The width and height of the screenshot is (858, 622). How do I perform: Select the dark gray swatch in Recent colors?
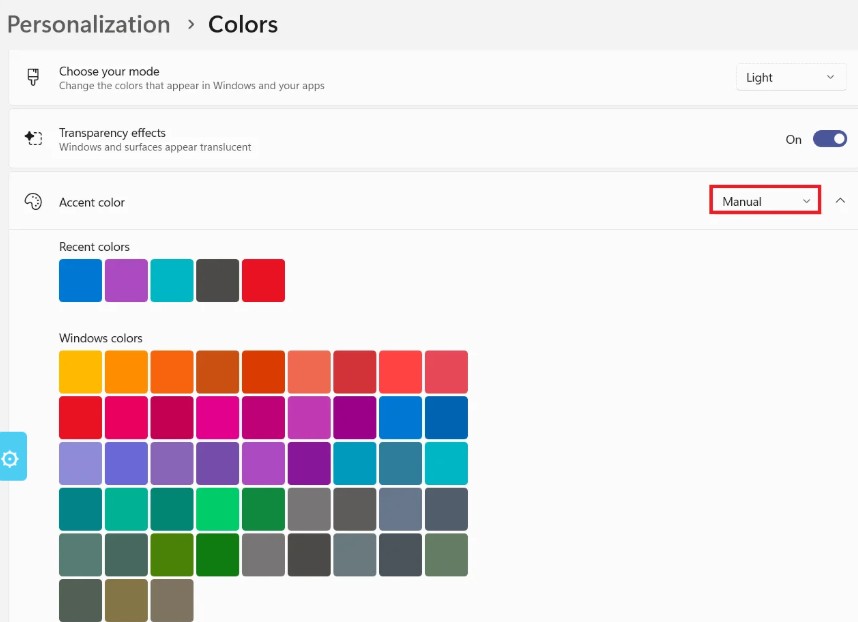coord(217,280)
